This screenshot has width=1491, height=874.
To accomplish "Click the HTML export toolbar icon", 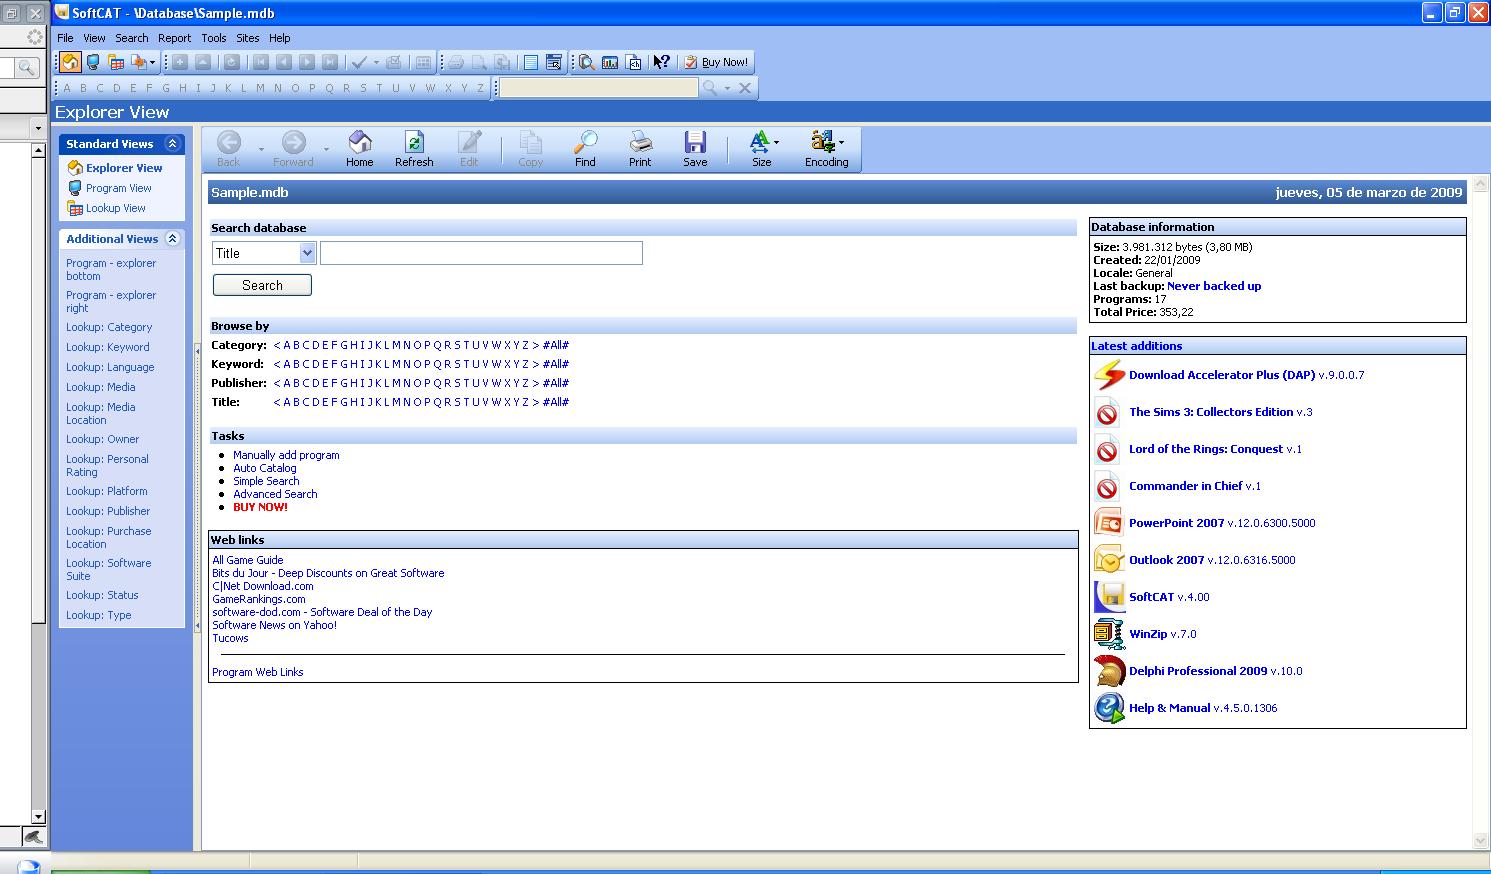I will (x=633, y=62).
